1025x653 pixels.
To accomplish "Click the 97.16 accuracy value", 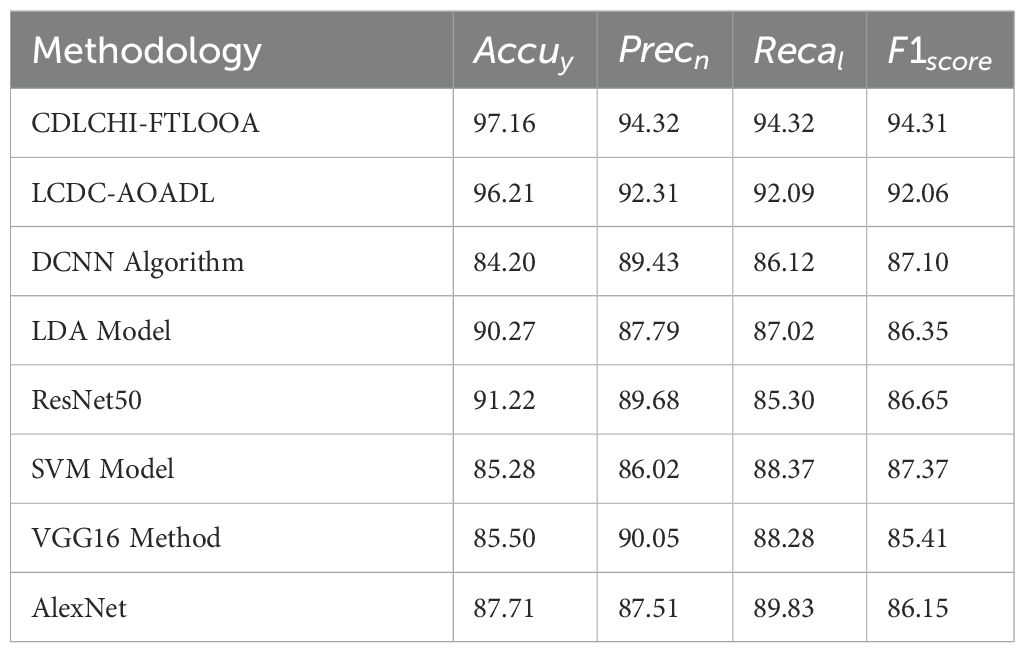I will pyautogui.click(x=505, y=123).
